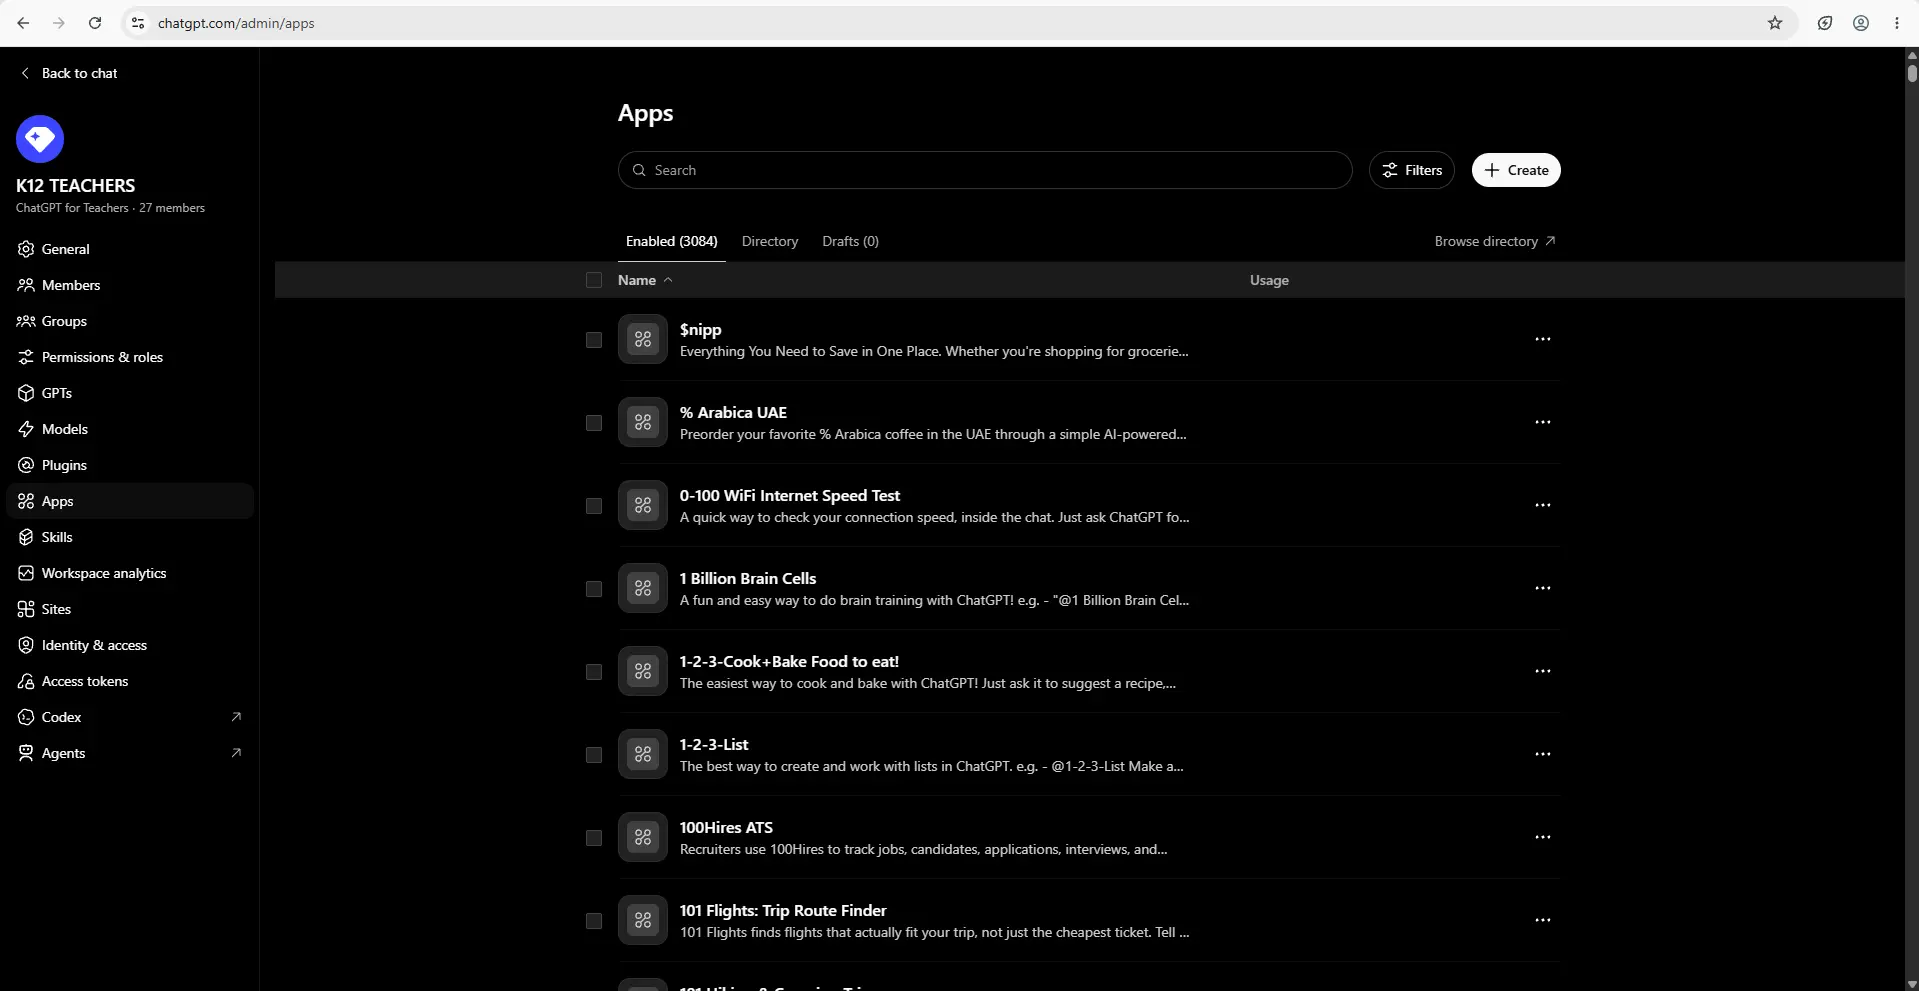Go to Groups section

[130, 321]
